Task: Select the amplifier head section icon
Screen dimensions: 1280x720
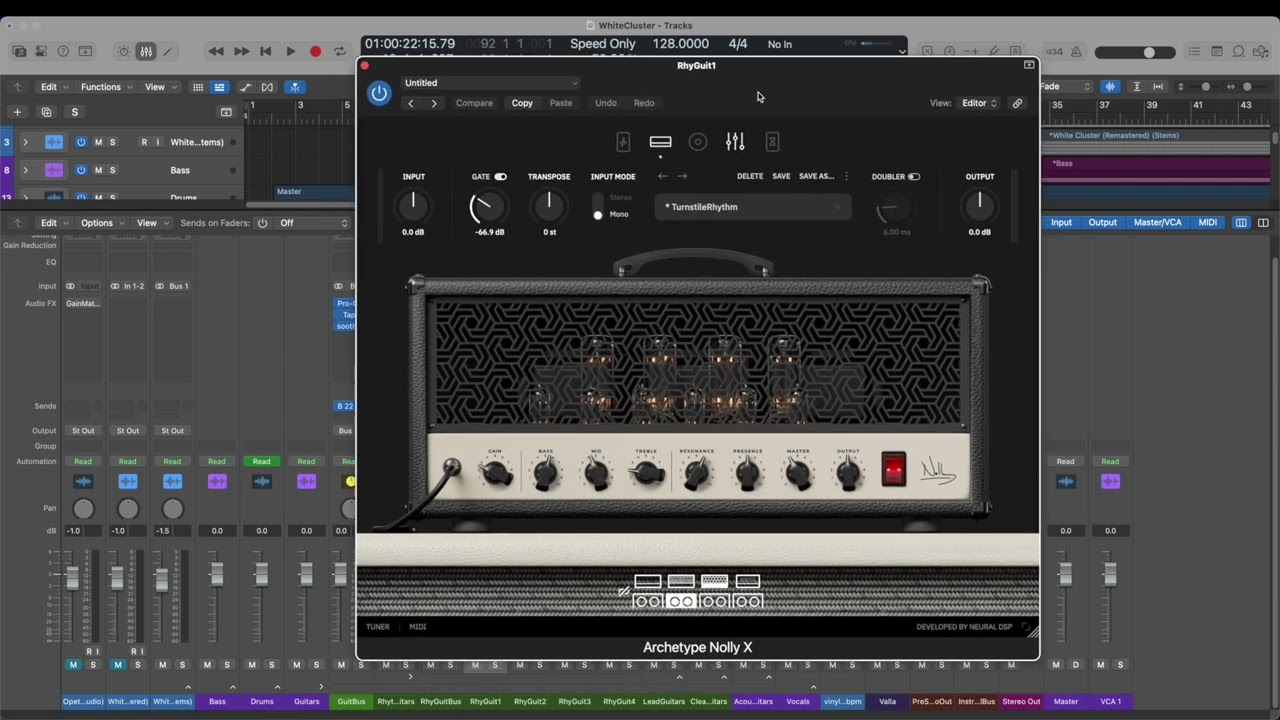Action: click(x=660, y=142)
